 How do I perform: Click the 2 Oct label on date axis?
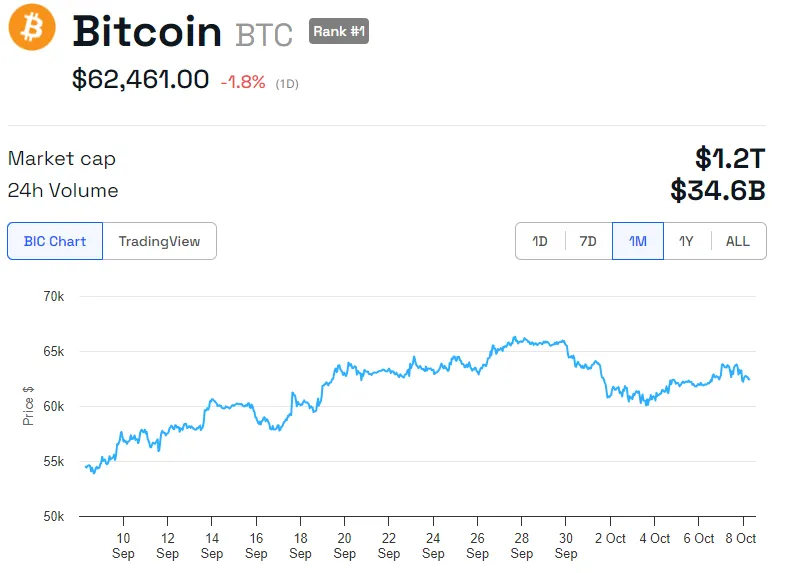pos(610,538)
